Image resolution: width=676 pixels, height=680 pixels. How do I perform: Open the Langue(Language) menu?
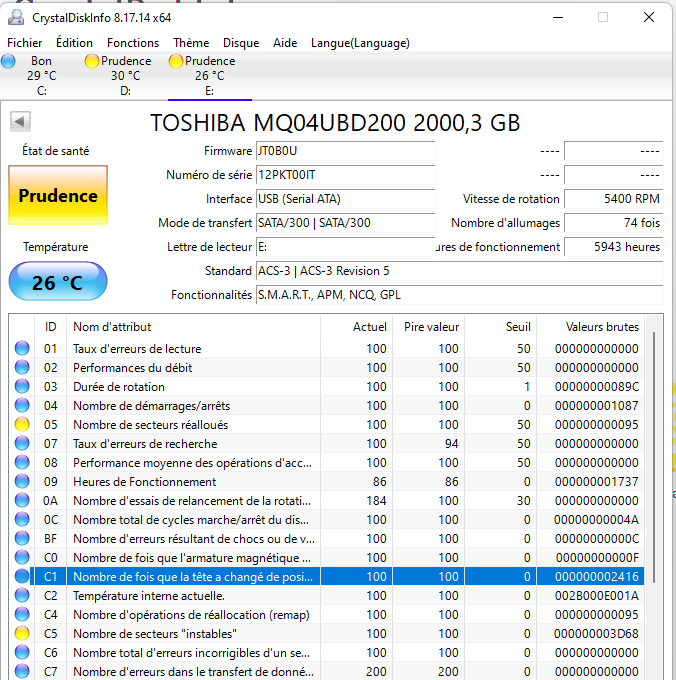pyautogui.click(x=360, y=43)
